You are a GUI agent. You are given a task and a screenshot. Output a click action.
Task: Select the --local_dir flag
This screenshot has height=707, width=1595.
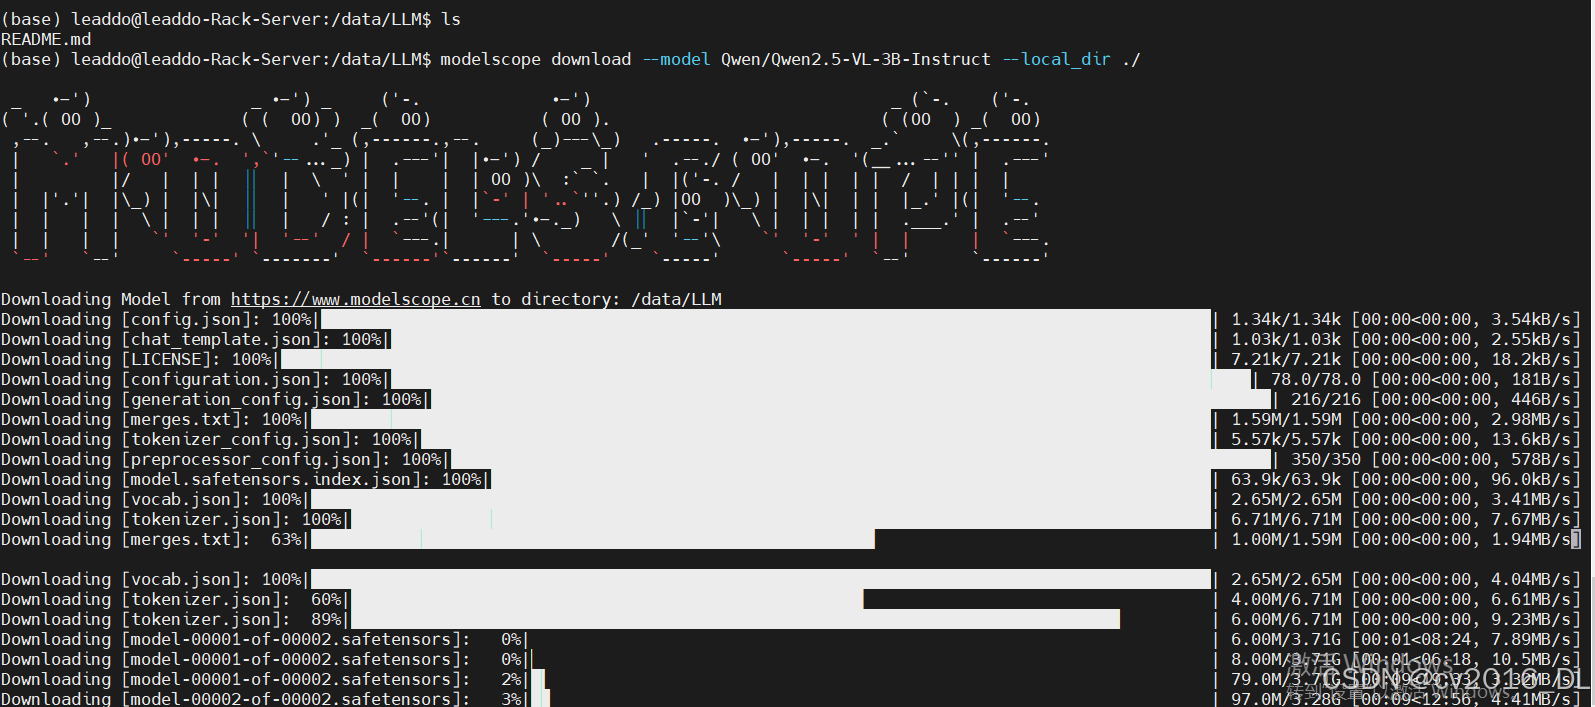[1056, 59]
